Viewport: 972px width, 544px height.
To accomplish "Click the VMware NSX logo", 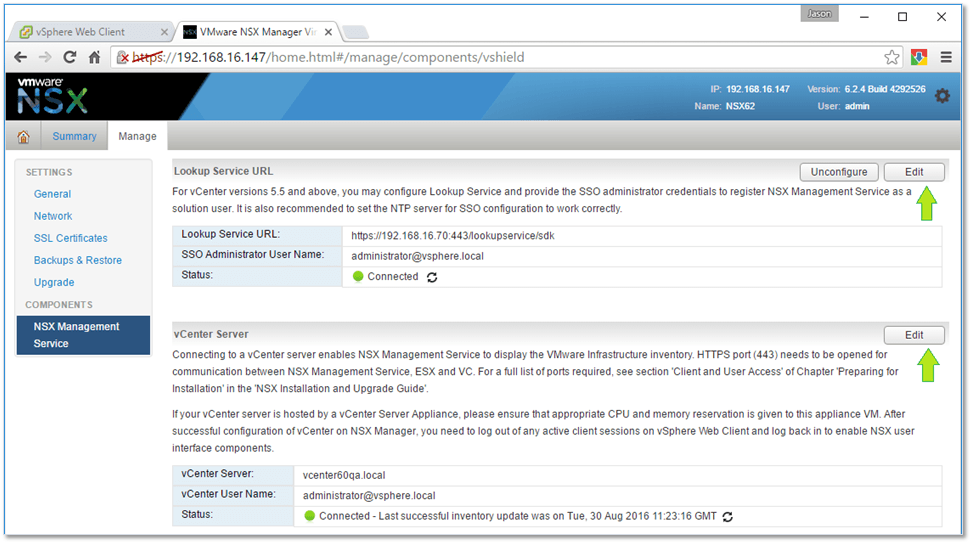I will pyautogui.click(x=52, y=97).
